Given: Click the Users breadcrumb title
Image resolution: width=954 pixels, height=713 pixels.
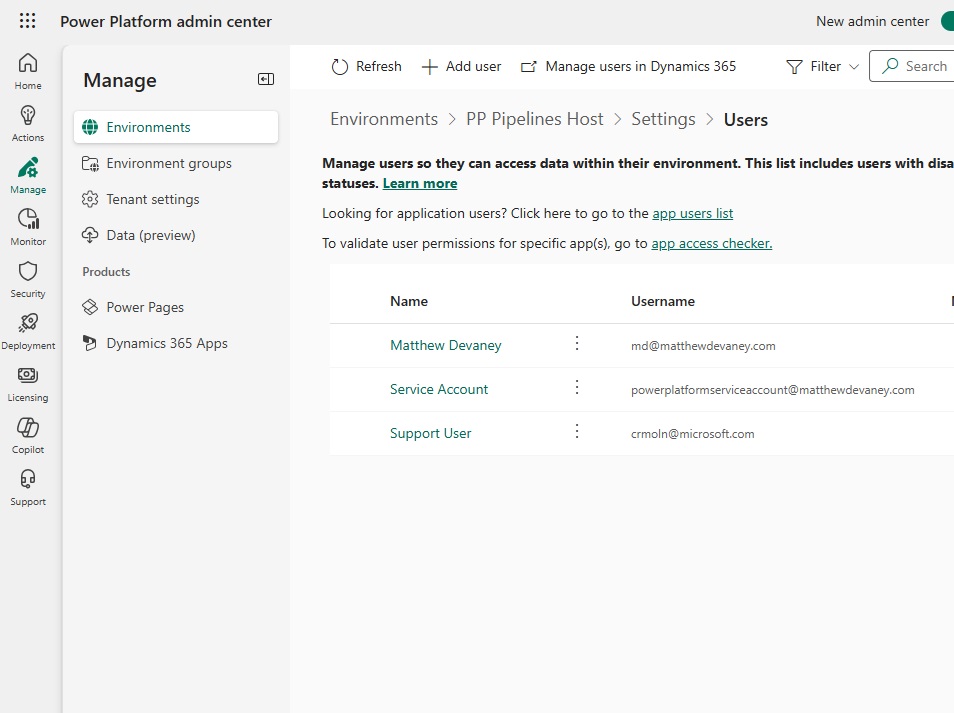Looking at the screenshot, I should 745,120.
